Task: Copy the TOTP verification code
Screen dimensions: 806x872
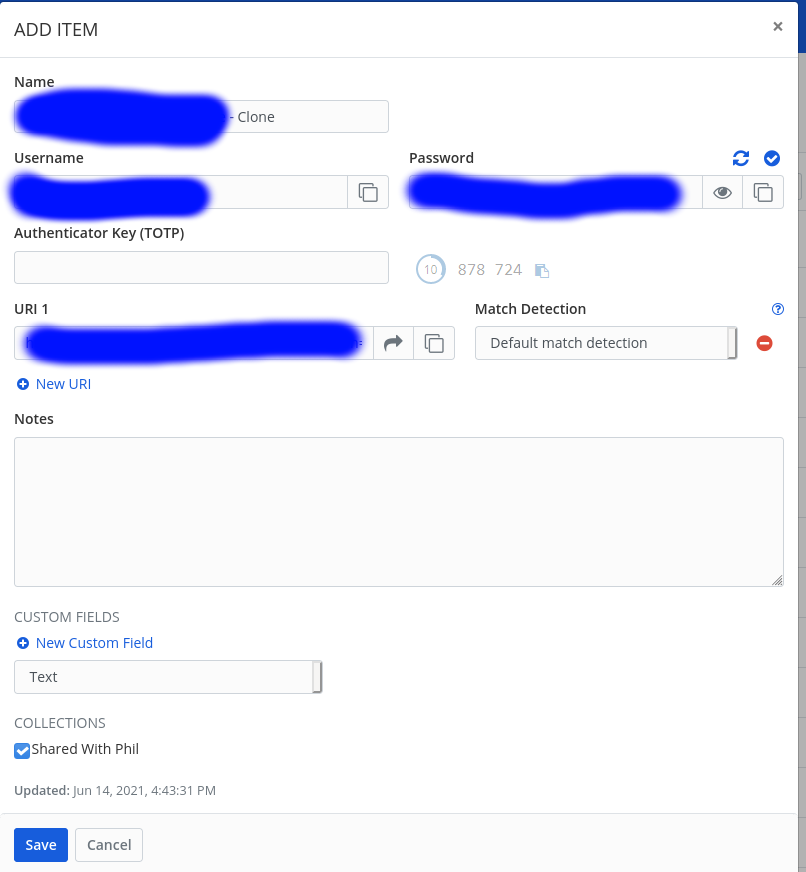Action: tap(541, 269)
